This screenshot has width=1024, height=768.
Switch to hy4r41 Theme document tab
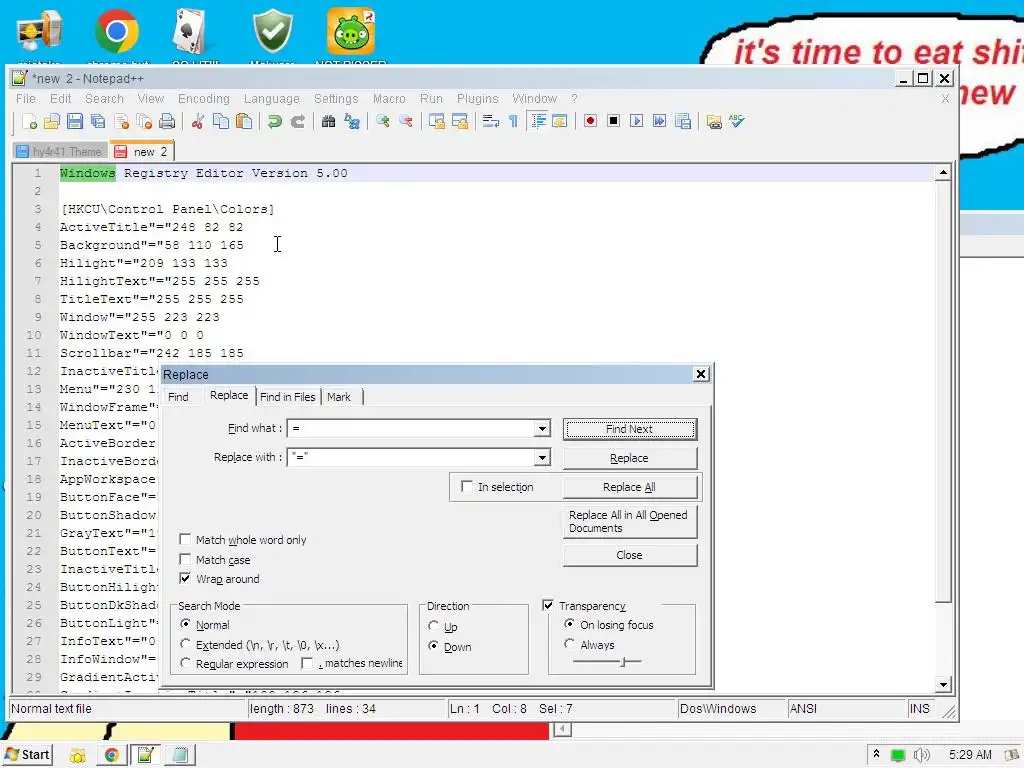pos(60,152)
